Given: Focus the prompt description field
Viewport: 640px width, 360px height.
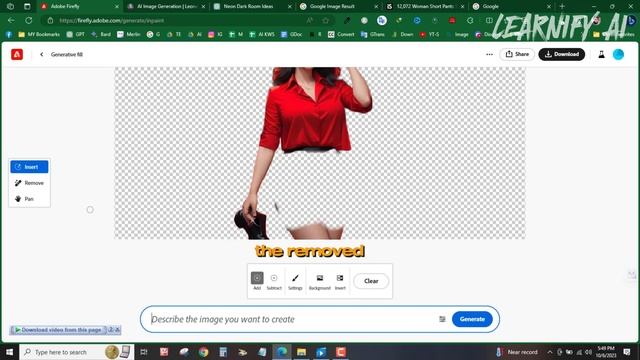Looking at the screenshot, I should point(292,319).
